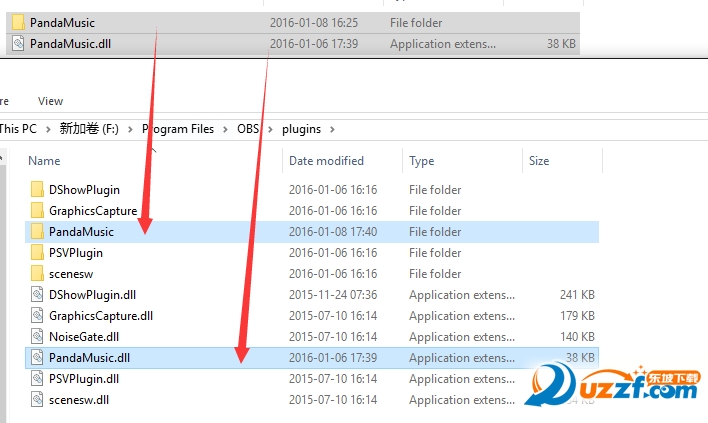Viewport: 708px width, 423px height.
Task: Navigate to Program Files breadcrumb
Action: pos(178,129)
